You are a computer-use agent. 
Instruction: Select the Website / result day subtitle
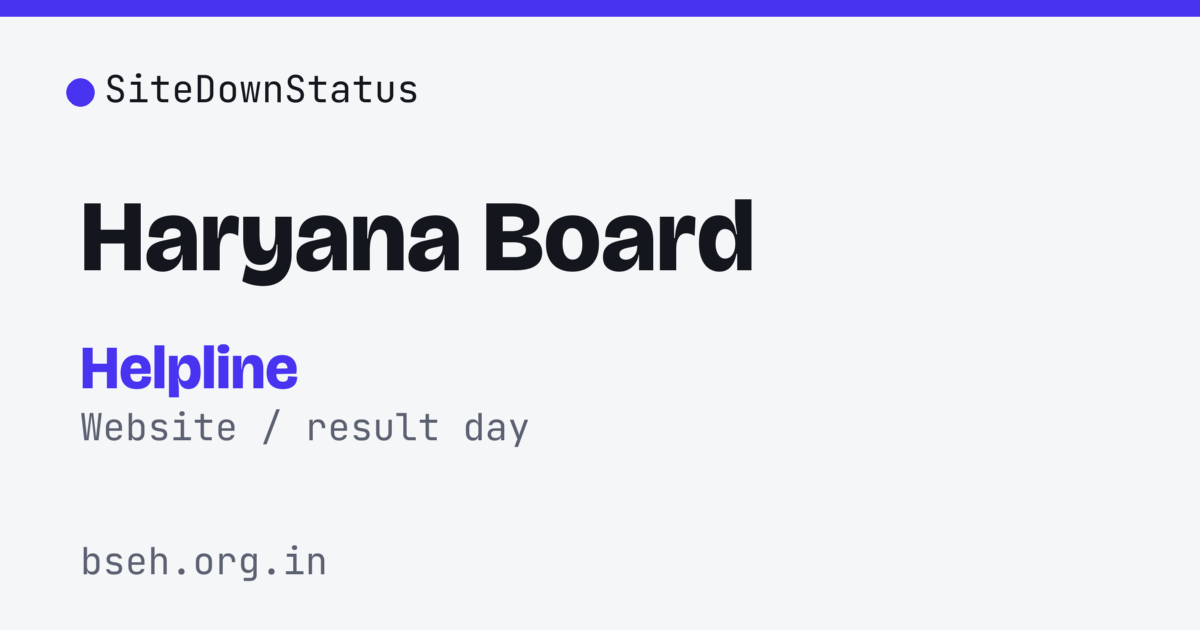pos(305,428)
